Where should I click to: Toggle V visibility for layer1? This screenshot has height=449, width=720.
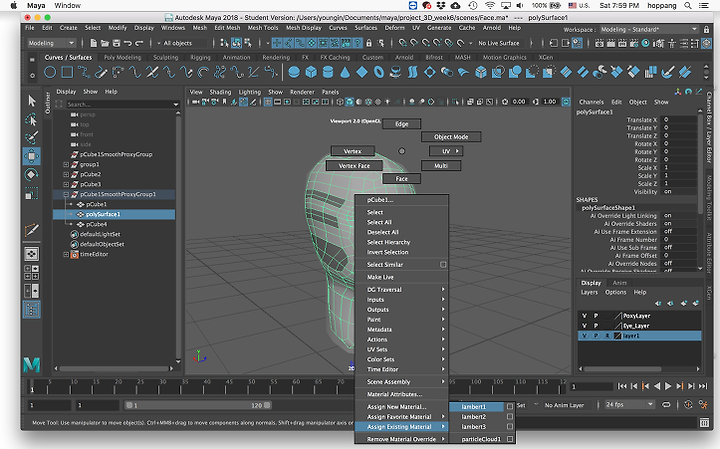pos(584,336)
